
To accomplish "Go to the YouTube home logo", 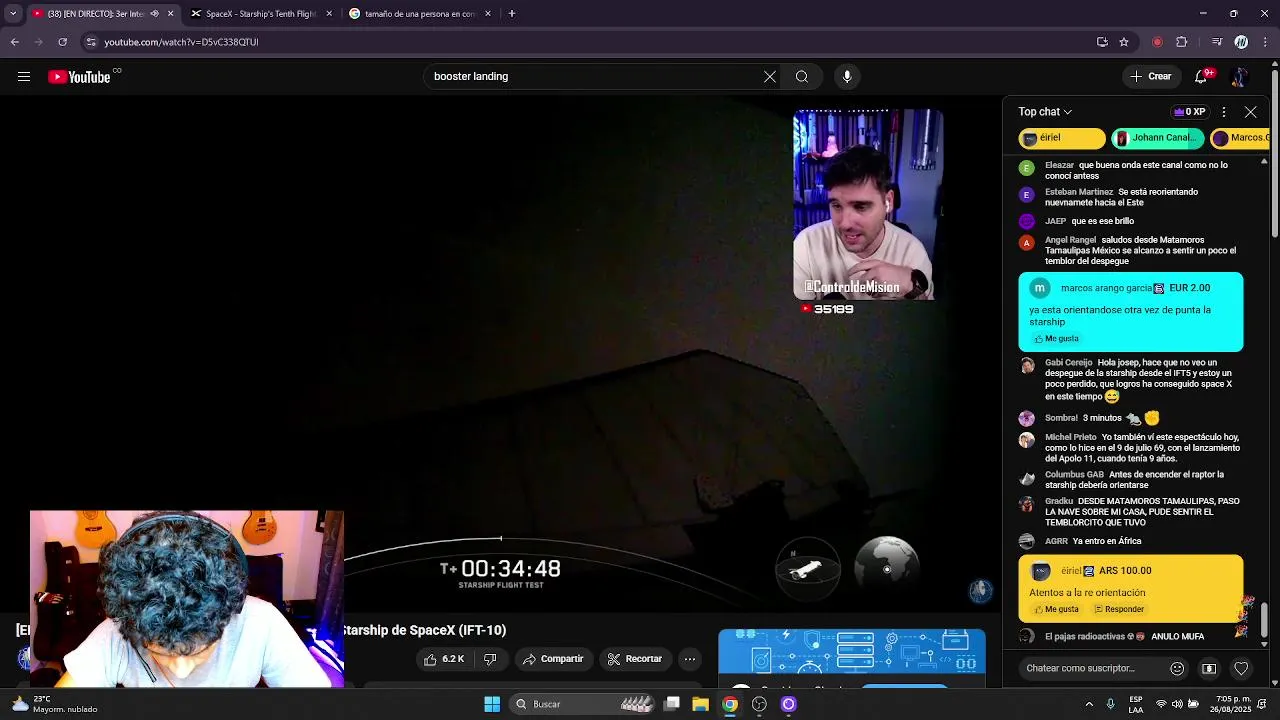I will [x=80, y=77].
